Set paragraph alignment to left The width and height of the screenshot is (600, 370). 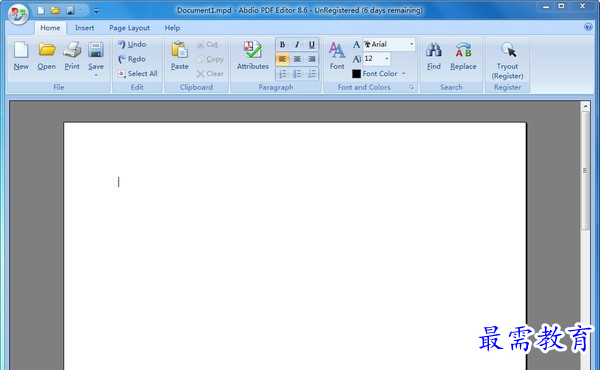click(x=282, y=59)
